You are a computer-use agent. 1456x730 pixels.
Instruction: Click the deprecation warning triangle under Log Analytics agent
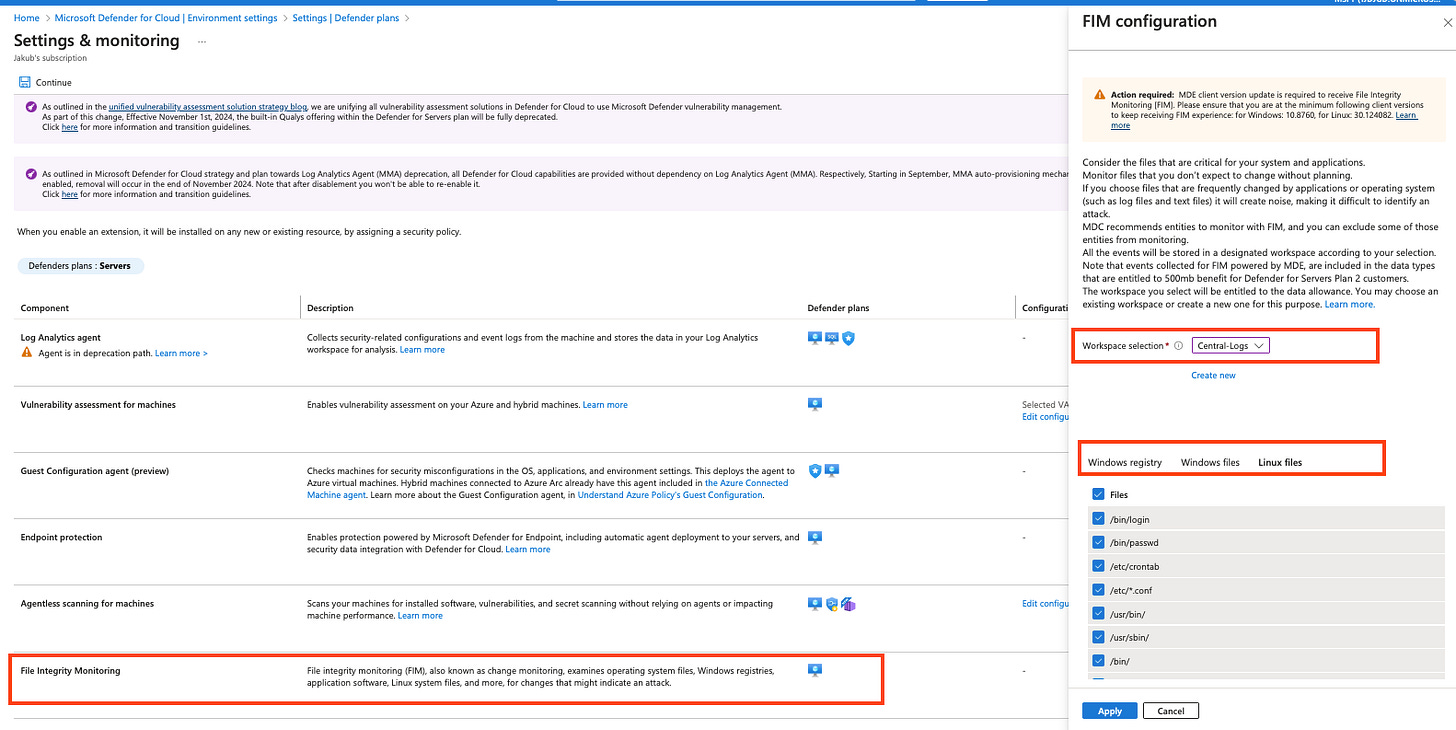27,353
